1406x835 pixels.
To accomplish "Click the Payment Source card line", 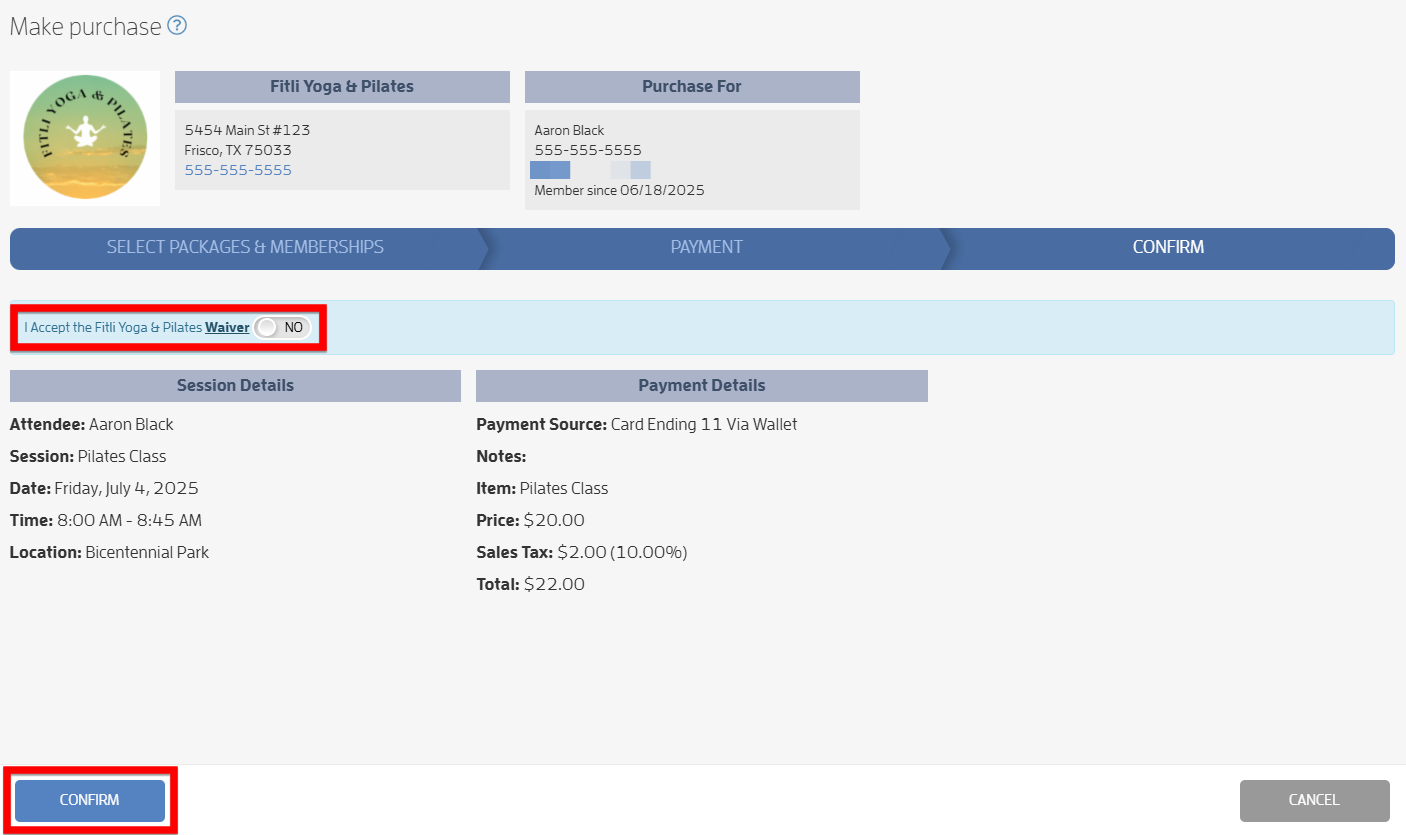I will pyautogui.click(x=637, y=425).
